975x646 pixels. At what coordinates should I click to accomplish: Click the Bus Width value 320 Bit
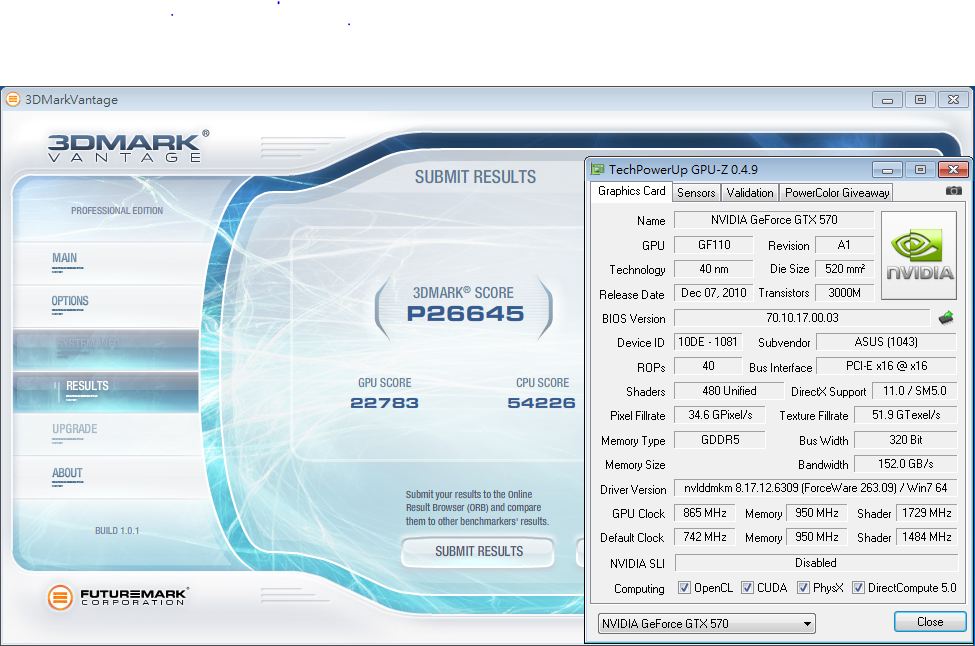click(x=906, y=440)
